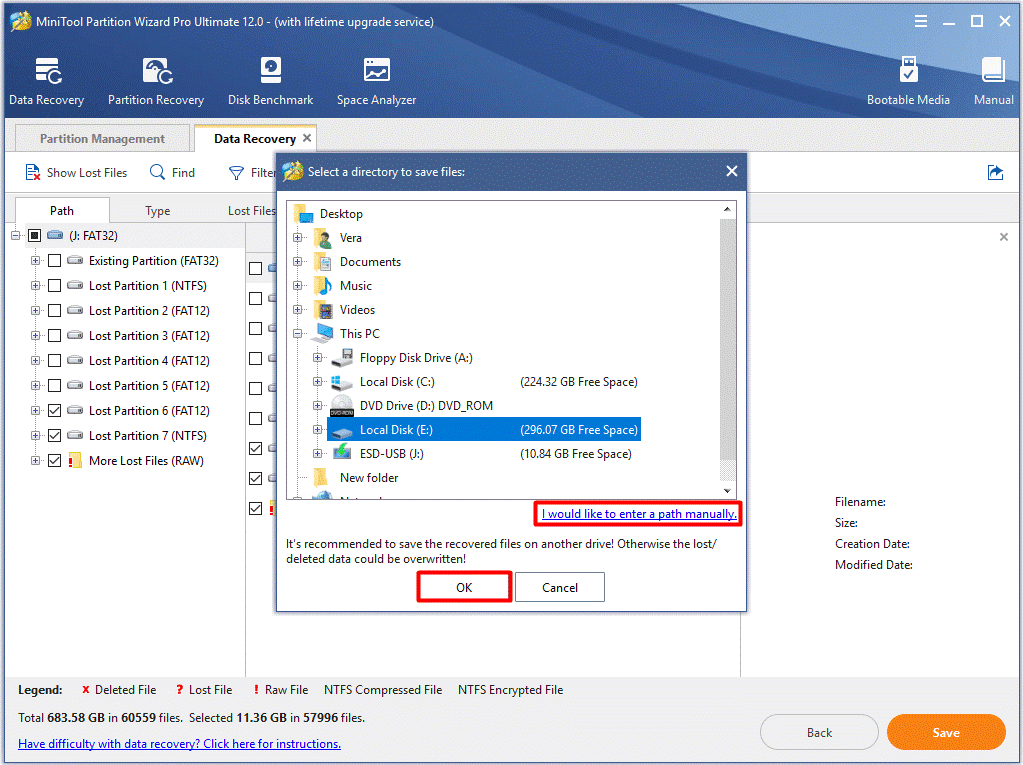
Task: Click the folder tree vertical scrollbar thumb
Action: [727, 339]
